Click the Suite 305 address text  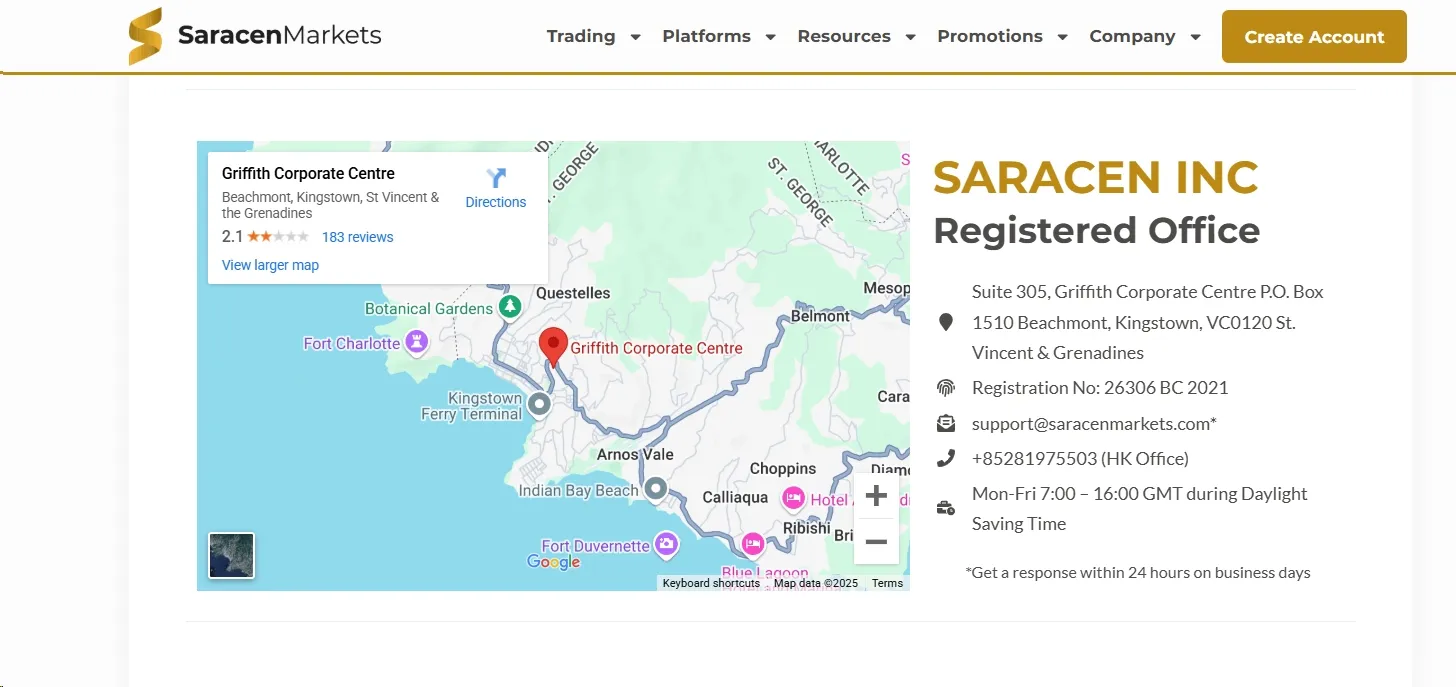1148,322
